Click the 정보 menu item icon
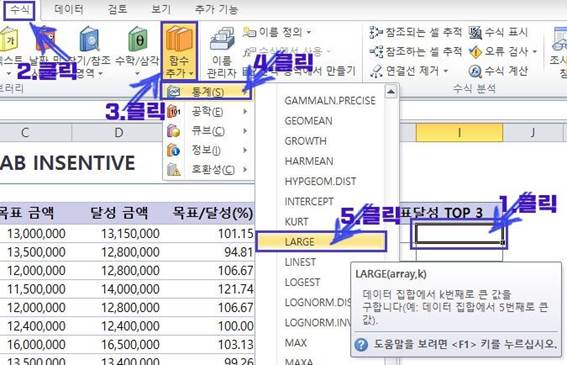This screenshot has width=567, height=365. point(174,150)
